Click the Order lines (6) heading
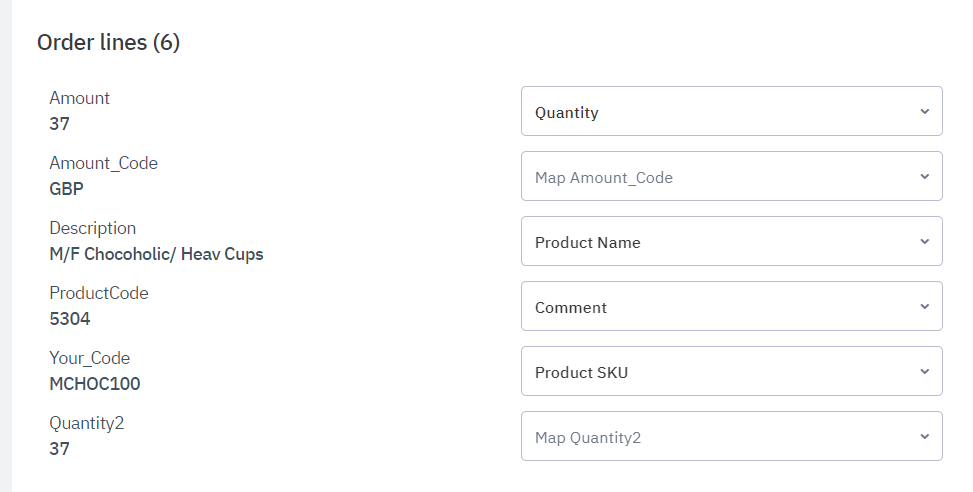The image size is (973, 492). coord(108,42)
